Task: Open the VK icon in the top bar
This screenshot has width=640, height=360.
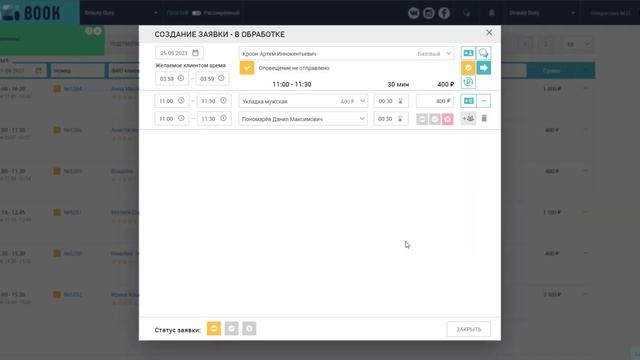Action: click(x=413, y=13)
